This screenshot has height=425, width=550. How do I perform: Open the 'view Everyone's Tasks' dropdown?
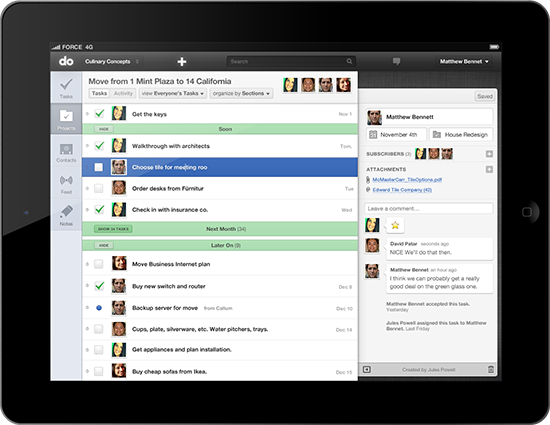coord(173,93)
